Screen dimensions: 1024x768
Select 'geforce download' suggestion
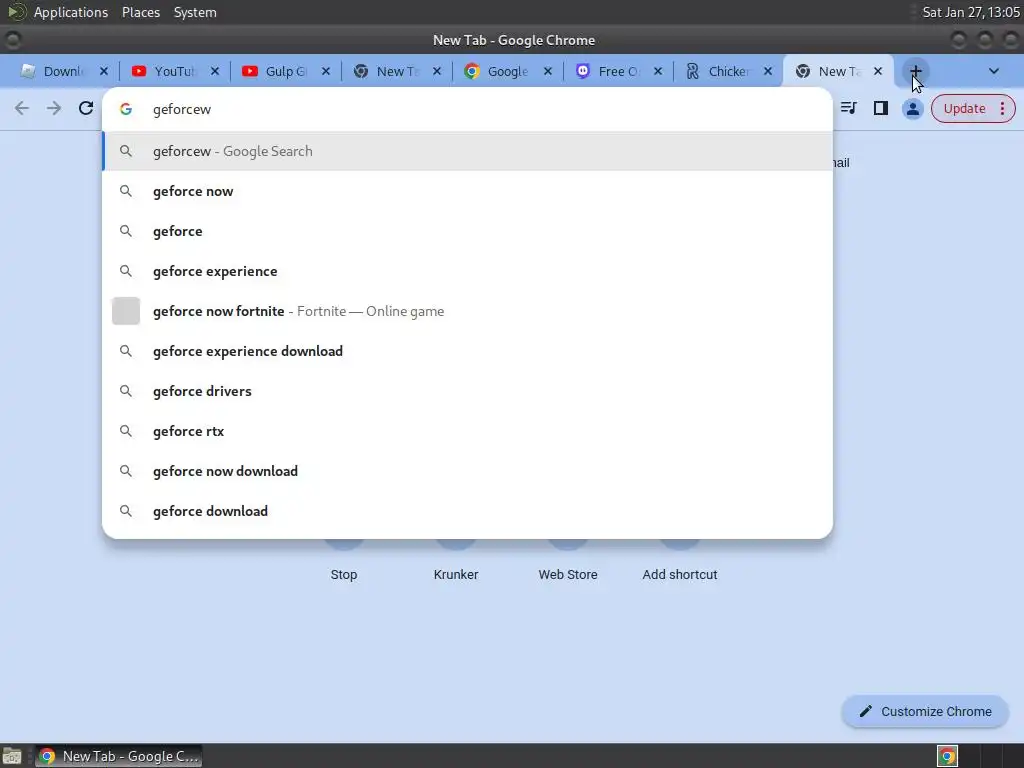468,511
